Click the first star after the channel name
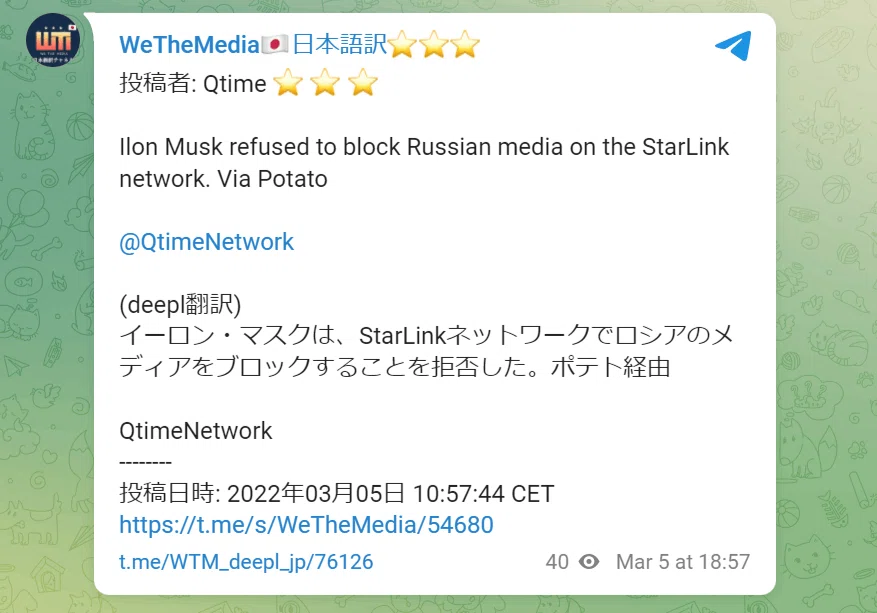Image resolution: width=877 pixels, height=613 pixels. pyautogui.click(x=402, y=45)
